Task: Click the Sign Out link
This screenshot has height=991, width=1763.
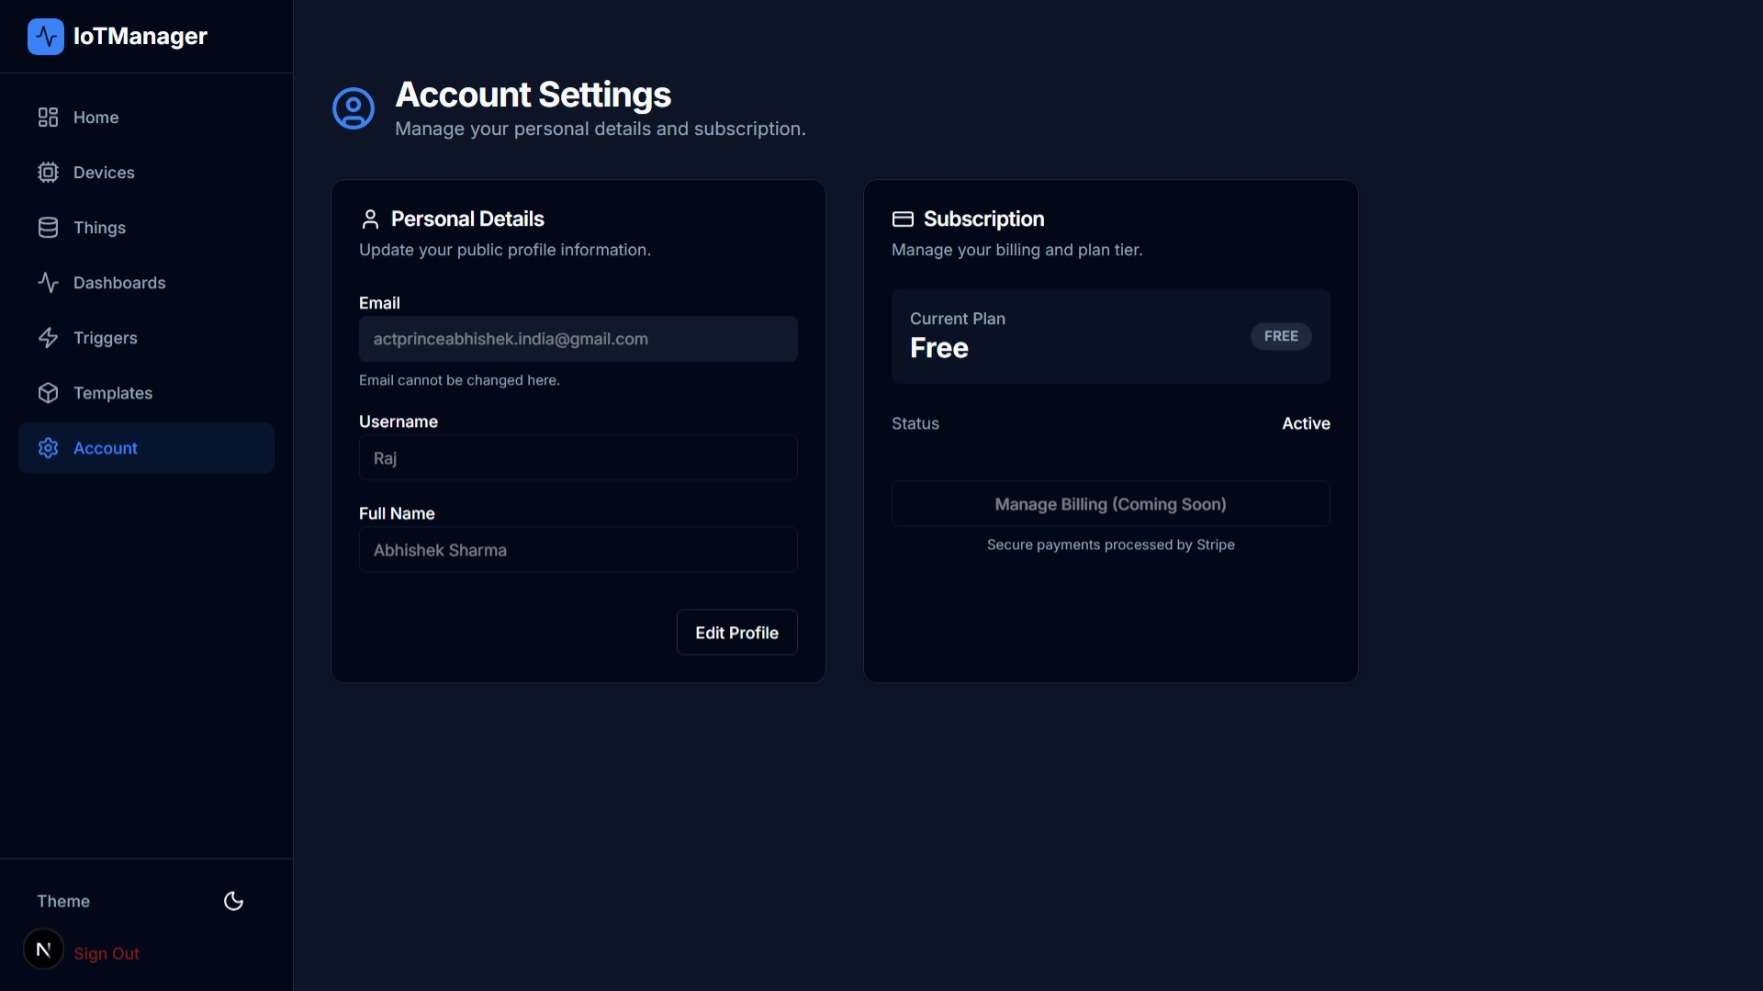Action: (106, 953)
